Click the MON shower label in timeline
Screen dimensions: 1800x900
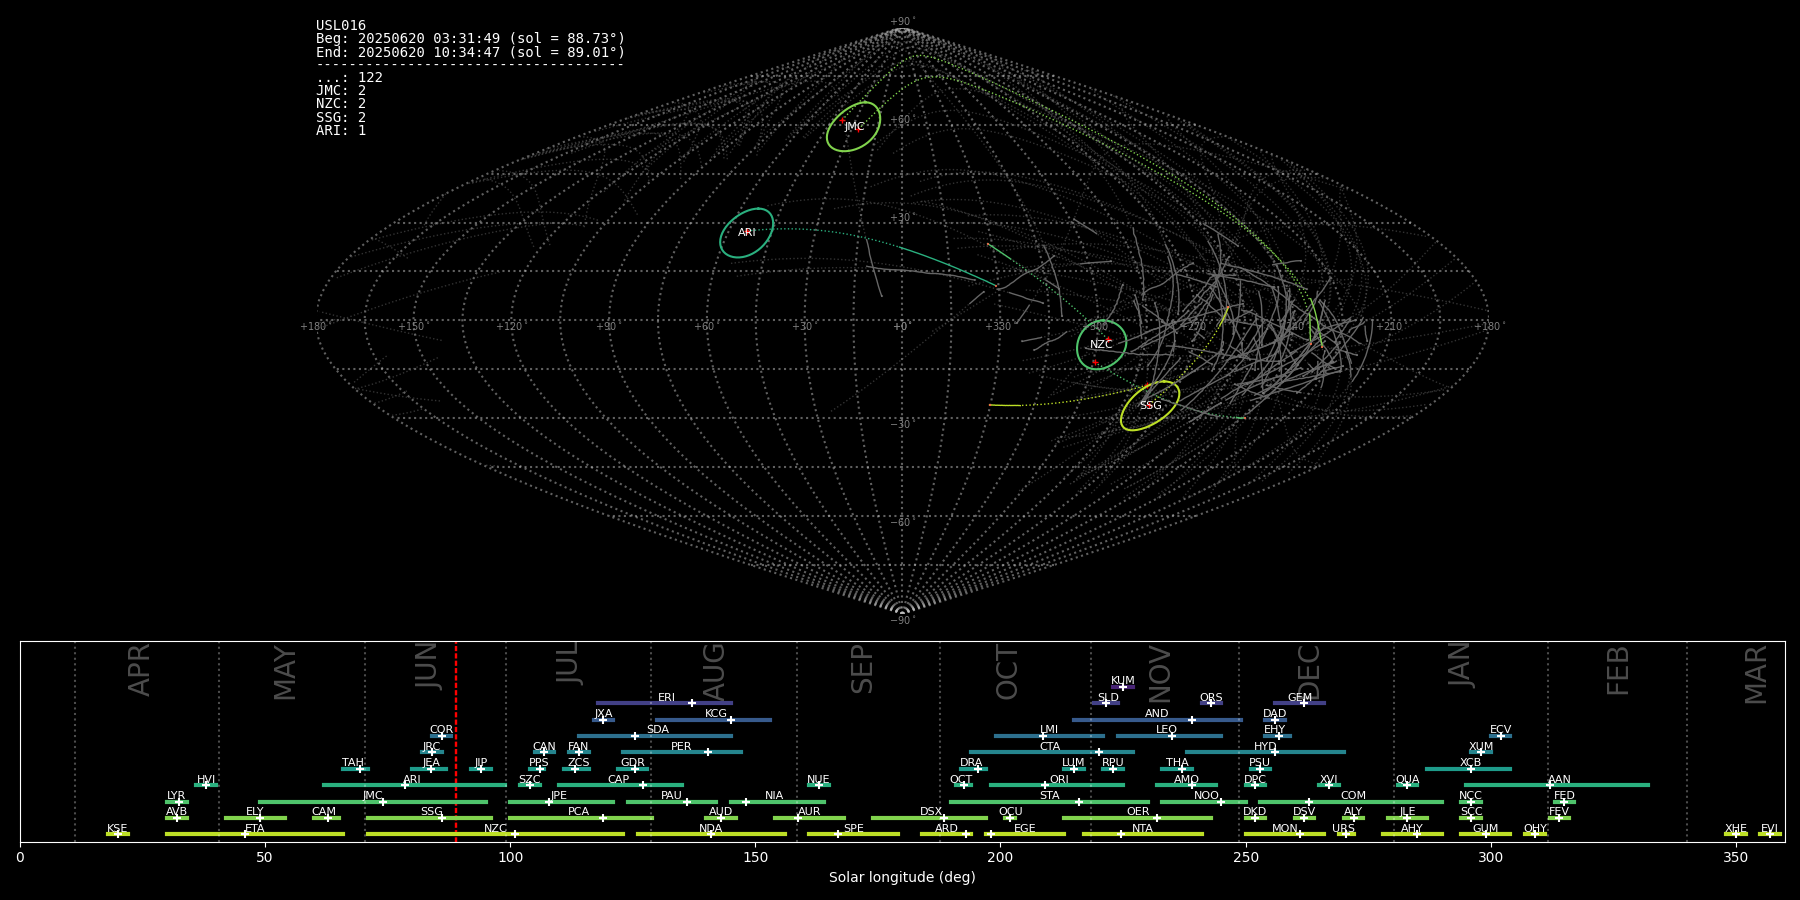point(1284,829)
